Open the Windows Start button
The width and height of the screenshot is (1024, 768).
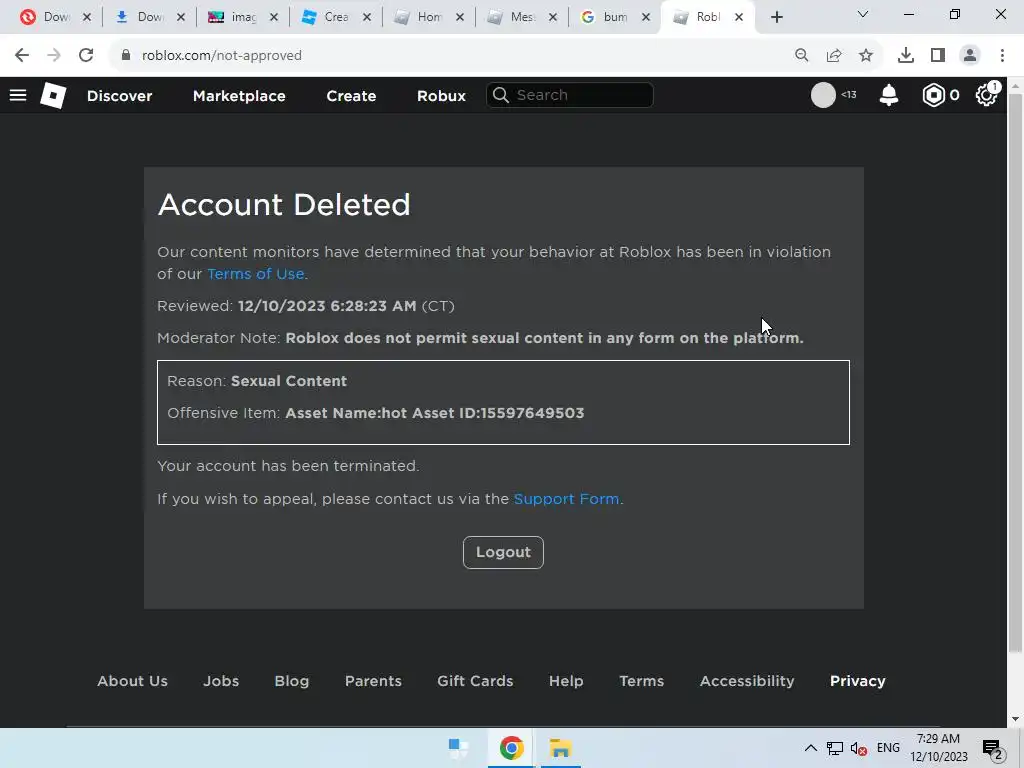coord(458,748)
